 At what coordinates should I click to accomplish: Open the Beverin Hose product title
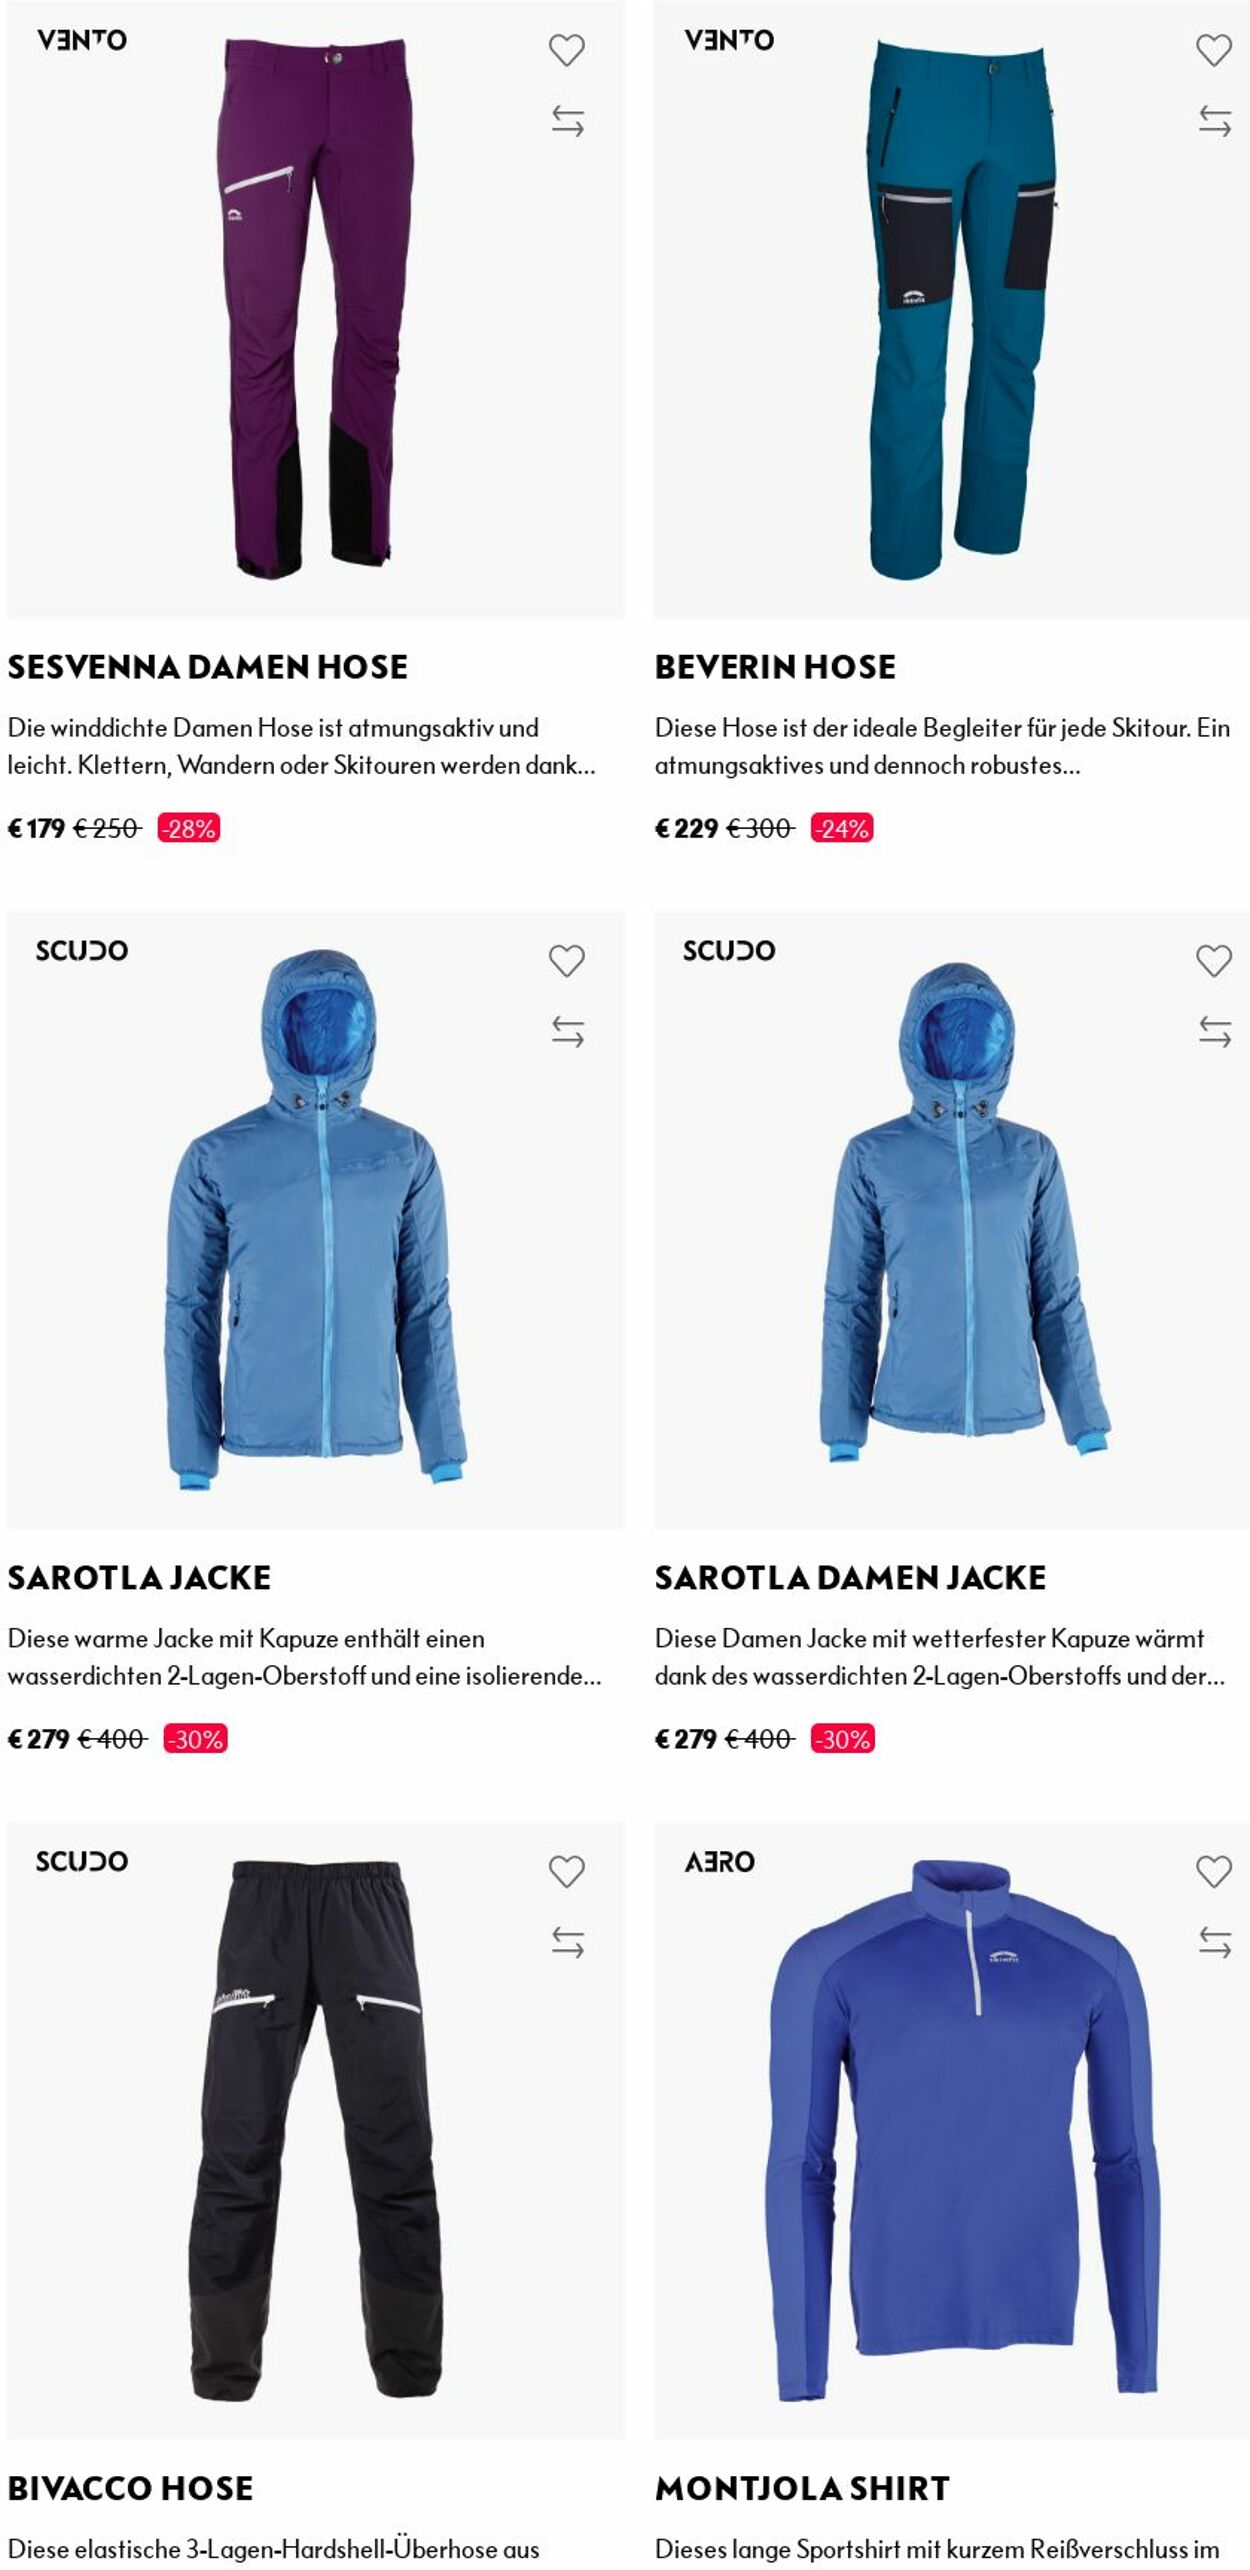tap(775, 667)
